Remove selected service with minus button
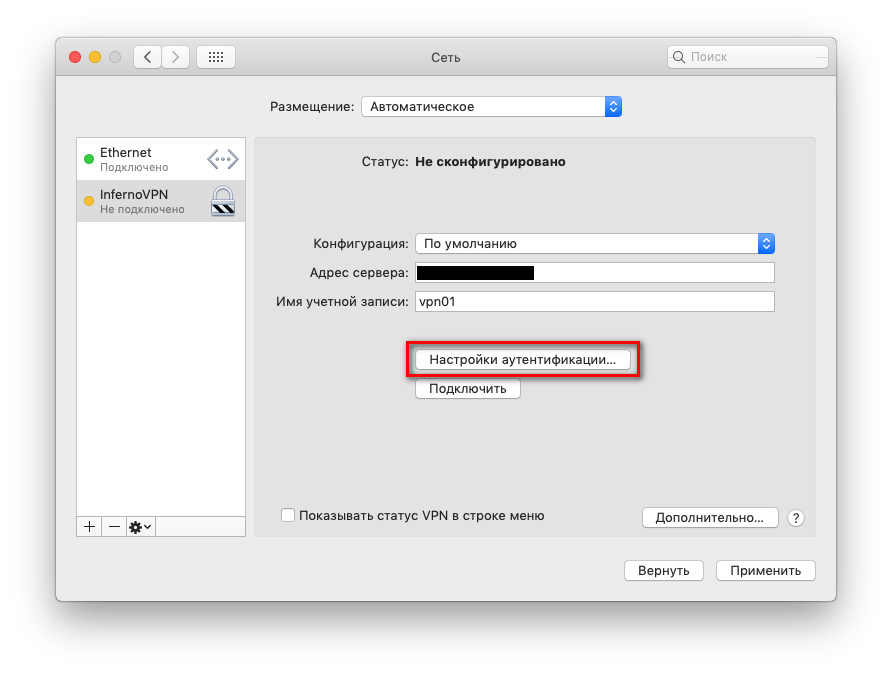 (x=114, y=527)
